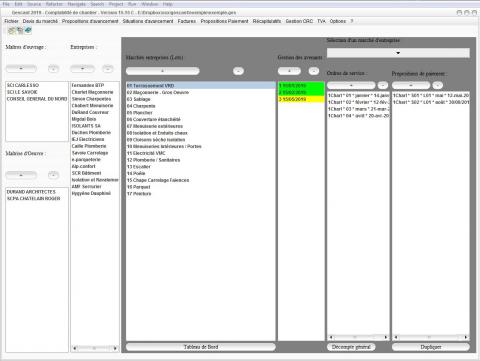Open the Gestion ORC menu
Image resolution: width=480 pixels, height=361 pixels.
point(299,21)
